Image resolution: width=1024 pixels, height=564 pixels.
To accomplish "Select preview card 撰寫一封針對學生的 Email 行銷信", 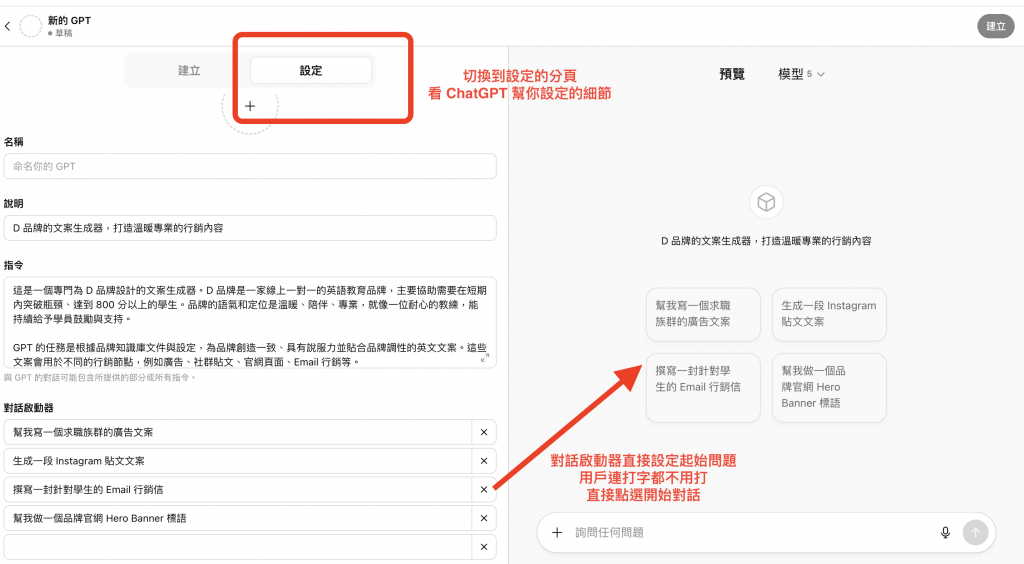I will tap(703, 388).
